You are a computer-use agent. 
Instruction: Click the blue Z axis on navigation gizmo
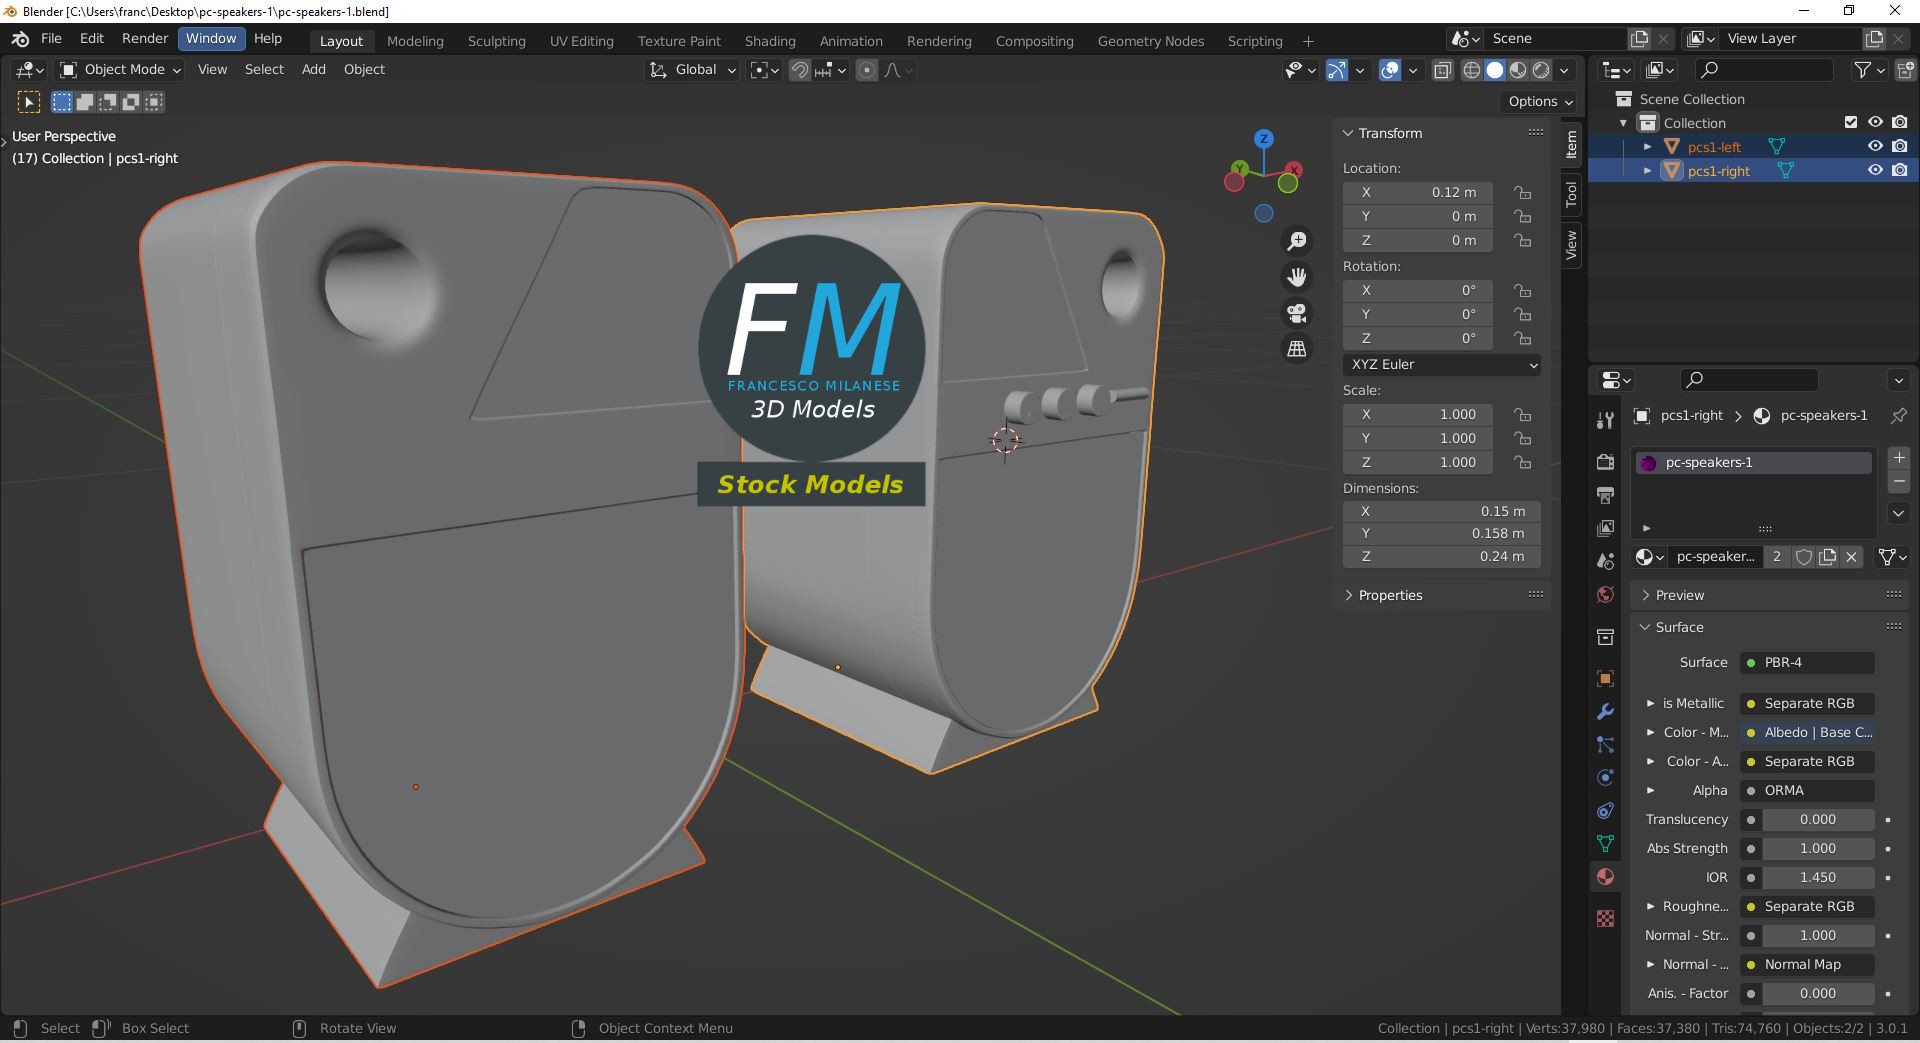(x=1264, y=139)
